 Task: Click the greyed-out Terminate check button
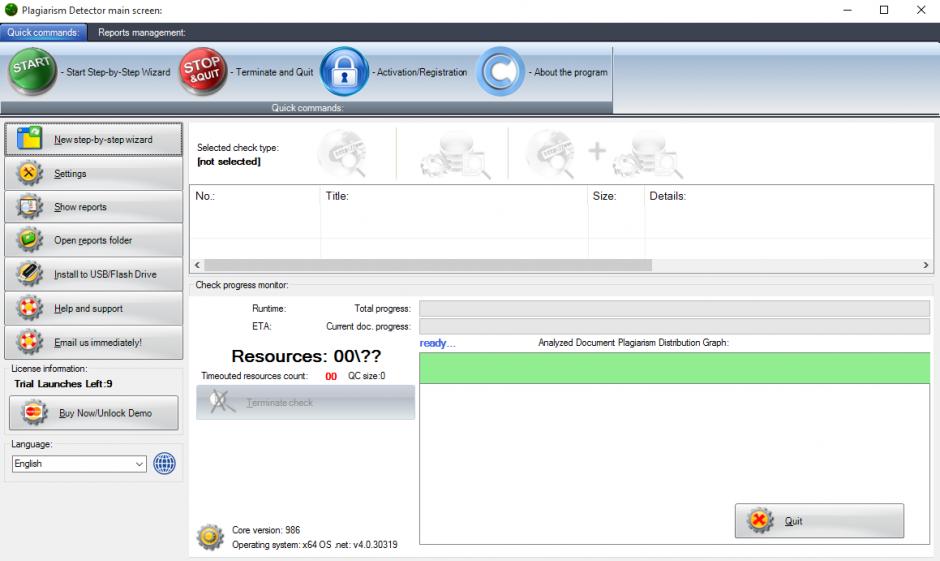point(306,402)
